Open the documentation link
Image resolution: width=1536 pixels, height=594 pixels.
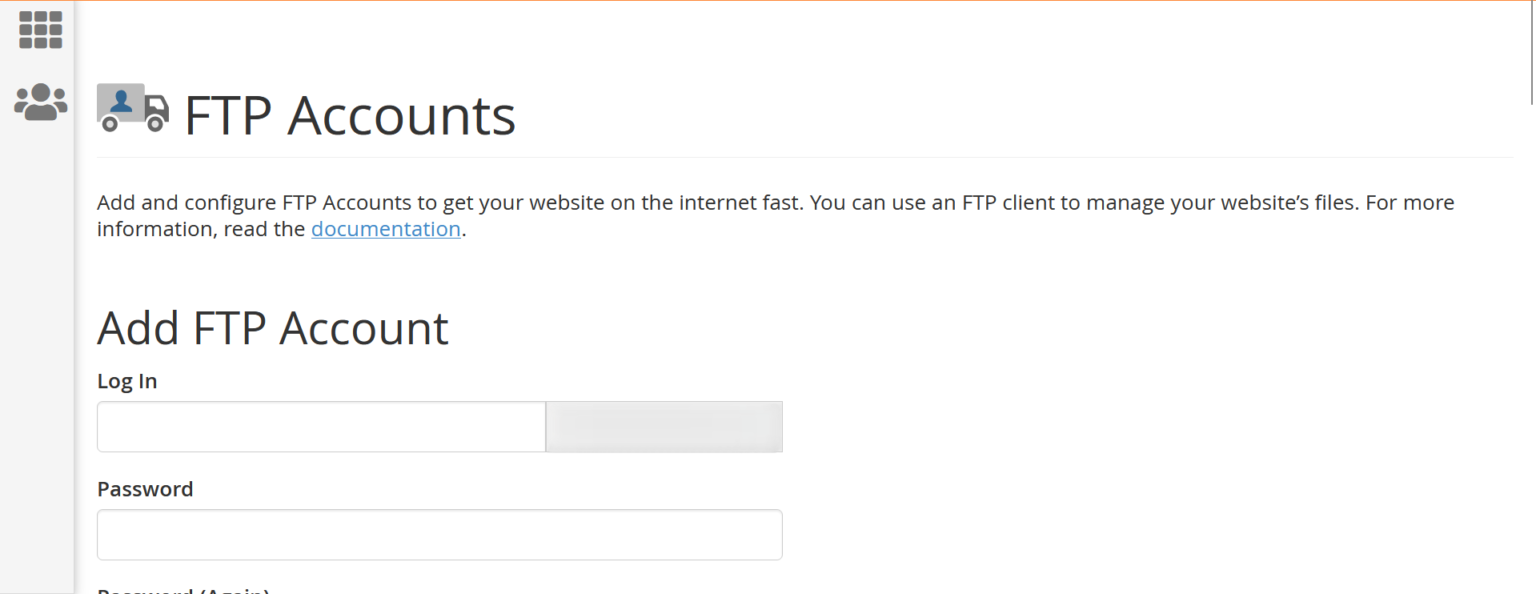point(386,229)
